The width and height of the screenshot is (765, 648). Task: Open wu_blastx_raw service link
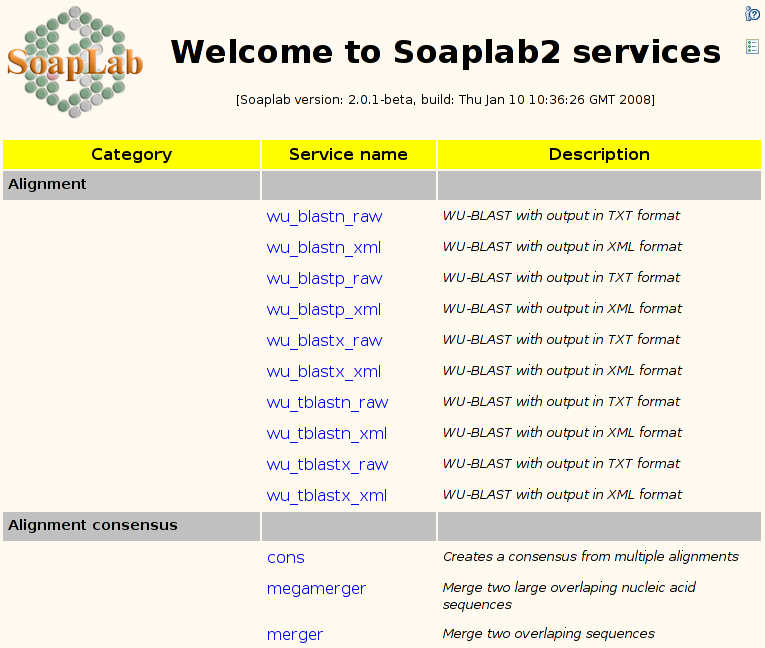pyautogui.click(x=324, y=340)
